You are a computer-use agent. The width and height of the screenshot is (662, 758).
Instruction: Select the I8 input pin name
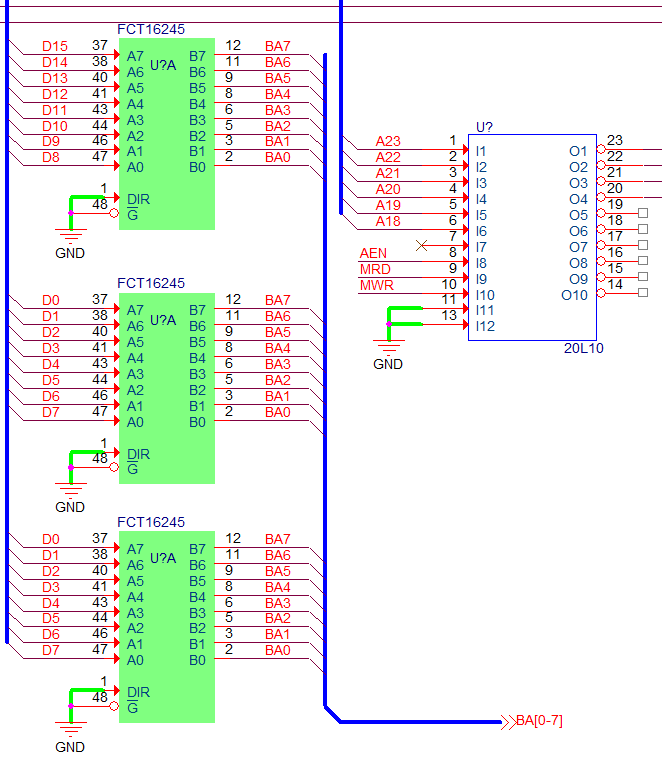pos(481,263)
